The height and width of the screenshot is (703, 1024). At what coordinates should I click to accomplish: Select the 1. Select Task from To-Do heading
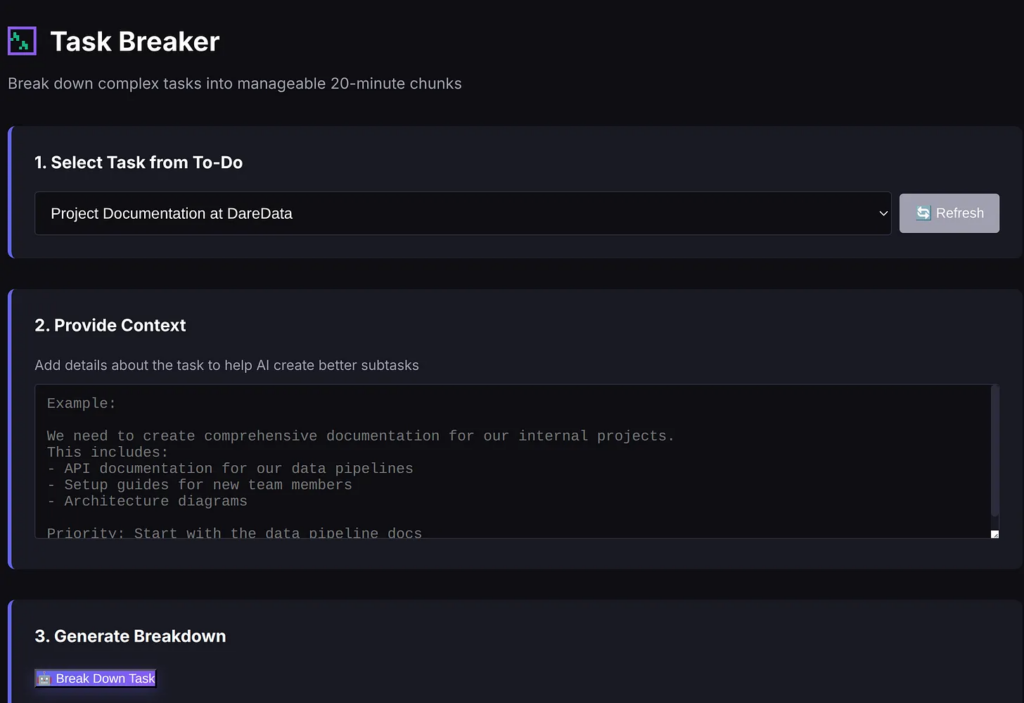tap(139, 162)
